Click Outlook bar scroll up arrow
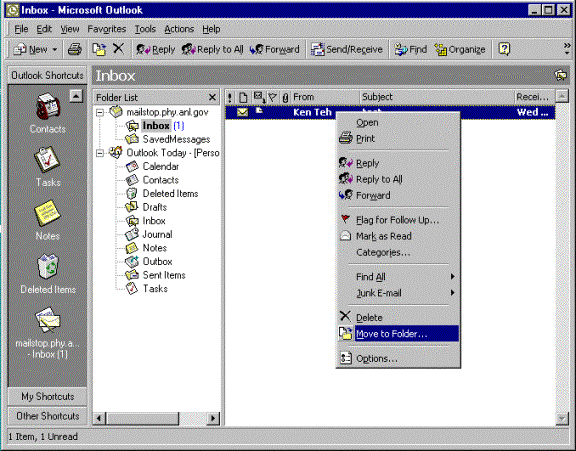Screen dimensions: 576x451 click(x=76, y=96)
